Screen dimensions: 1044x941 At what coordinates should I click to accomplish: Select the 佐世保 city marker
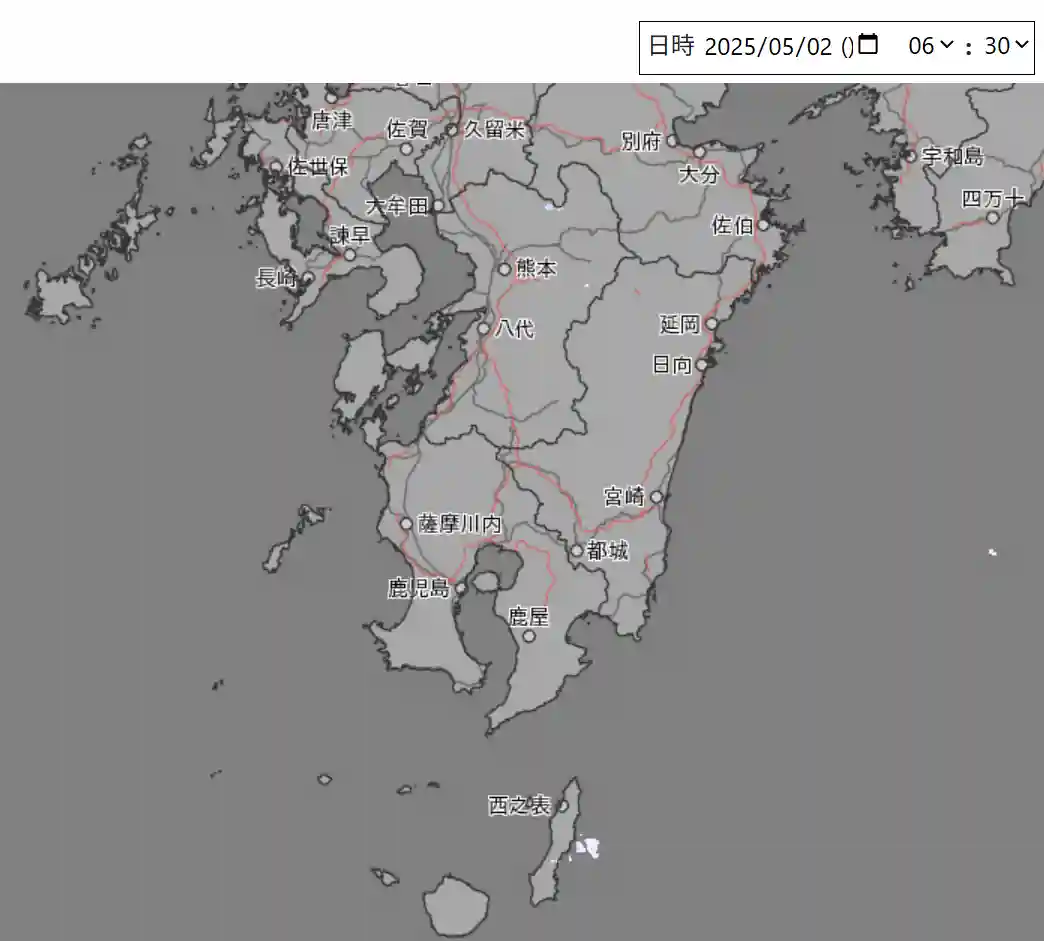(x=277, y=167)
